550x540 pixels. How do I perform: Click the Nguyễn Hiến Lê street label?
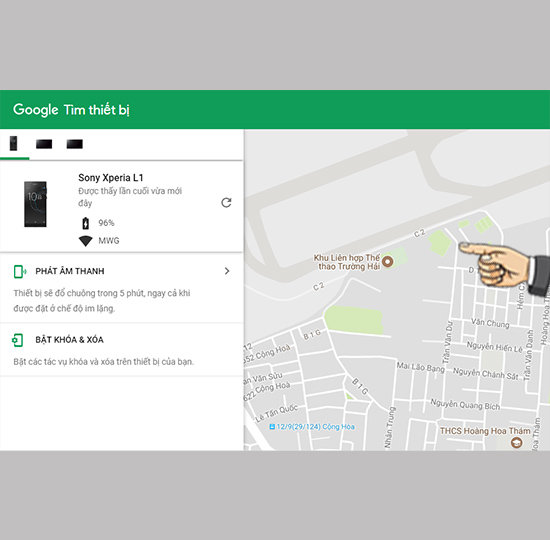click(495, 347)
